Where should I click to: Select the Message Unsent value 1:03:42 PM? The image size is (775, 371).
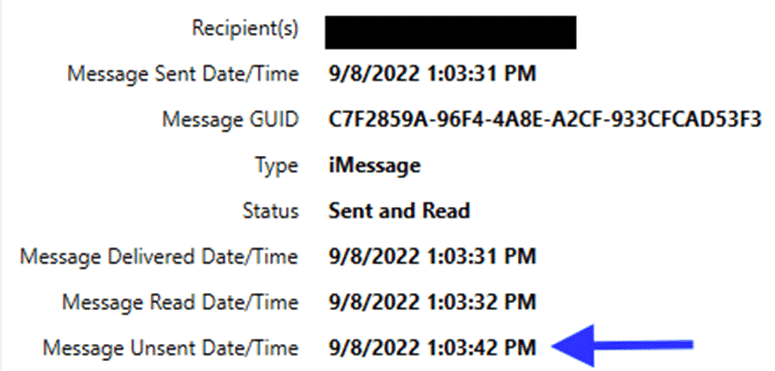point(432,347)
